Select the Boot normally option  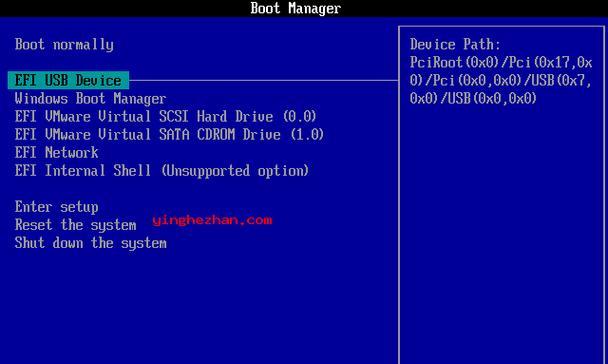64,45
